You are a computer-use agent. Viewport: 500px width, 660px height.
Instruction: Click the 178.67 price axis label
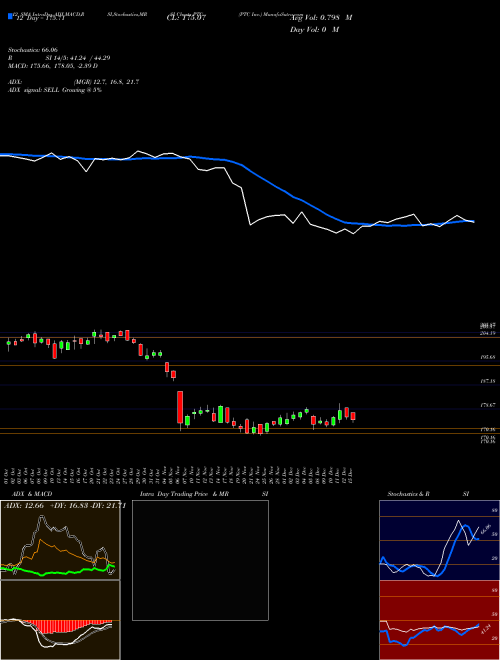tap(489, 405)
